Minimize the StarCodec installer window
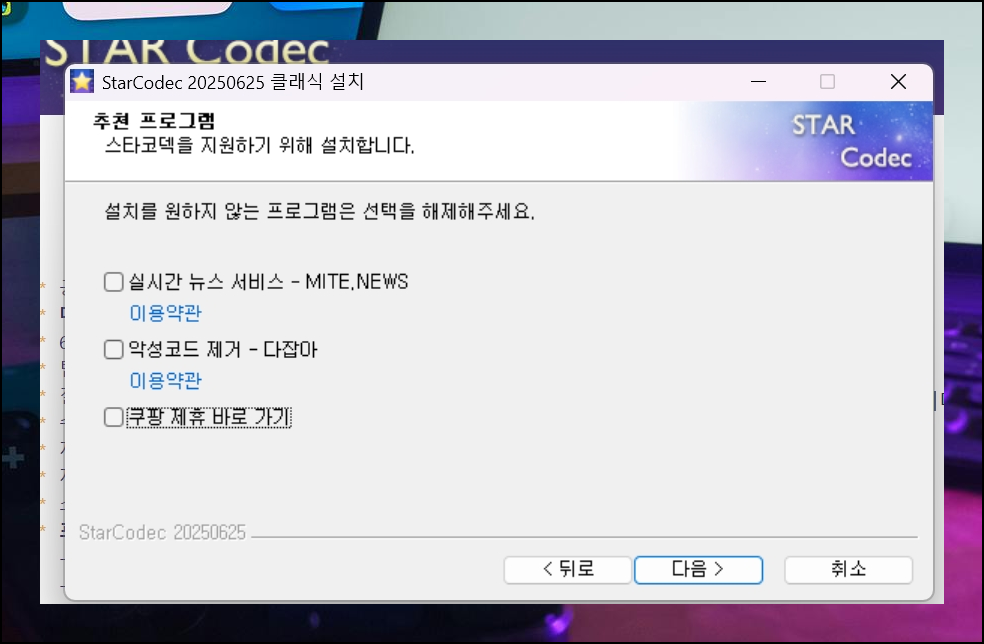The width and height of the screenshot is (984, 644). pos(758,82)
